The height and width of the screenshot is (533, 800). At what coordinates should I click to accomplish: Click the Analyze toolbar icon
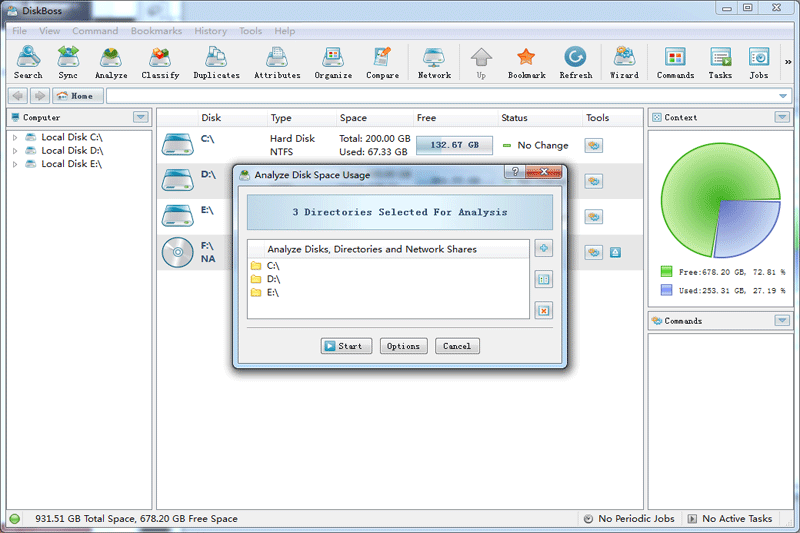click(111, 62)
